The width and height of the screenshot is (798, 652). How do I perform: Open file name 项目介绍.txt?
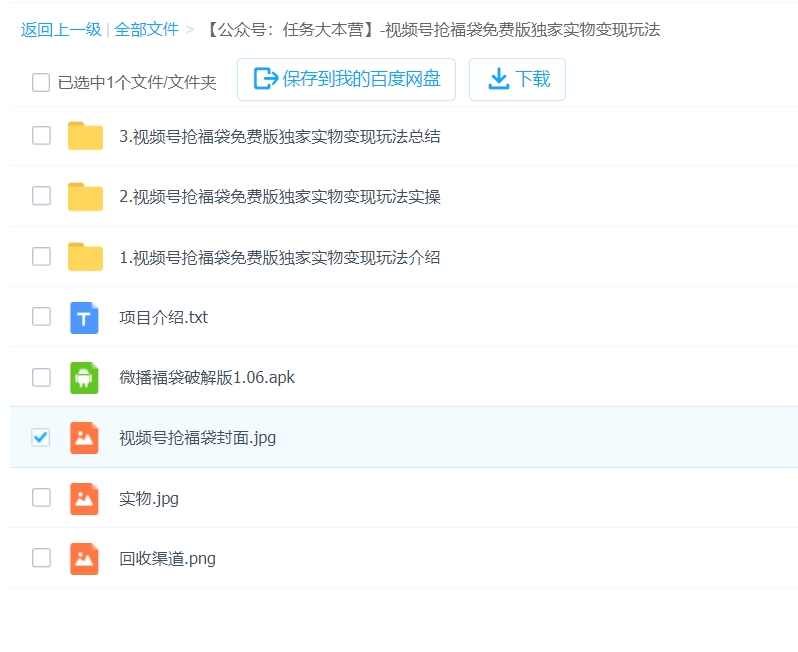[x=163, y=318]
